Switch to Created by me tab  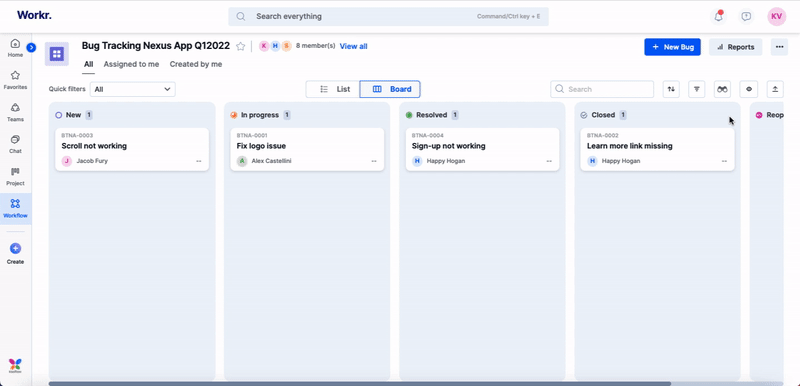point(196,64)
